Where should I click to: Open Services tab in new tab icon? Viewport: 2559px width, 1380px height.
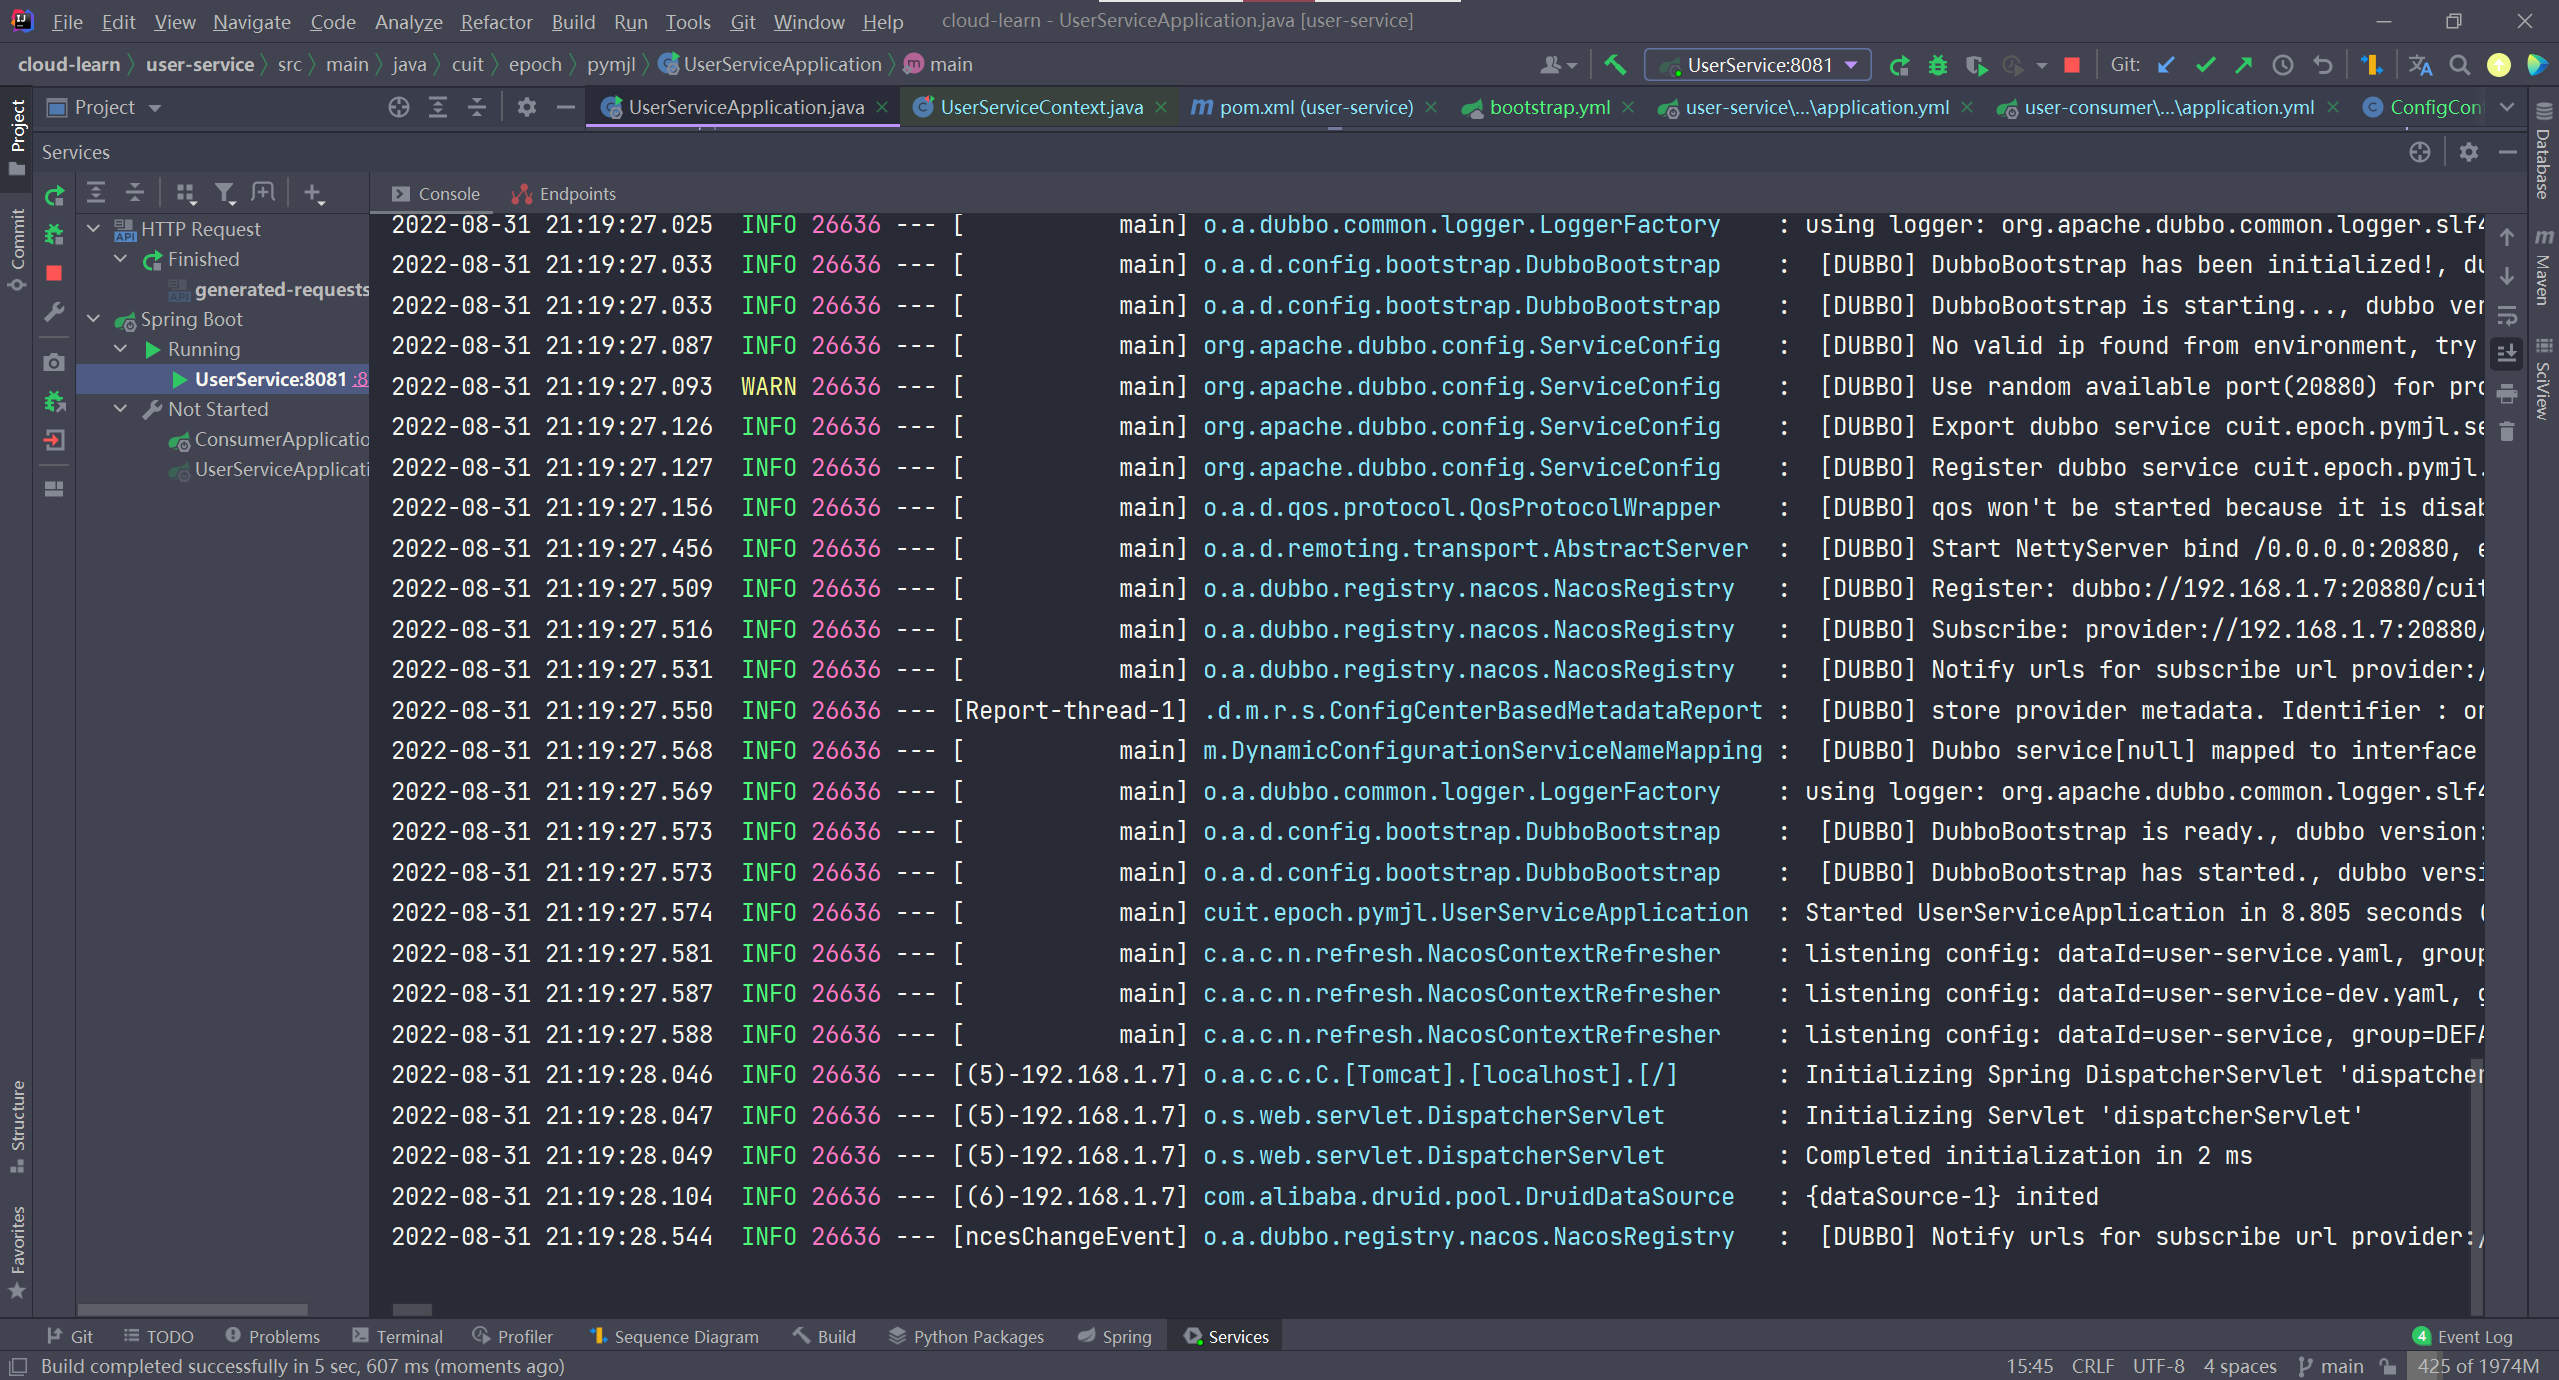click(x=263, y=193)
